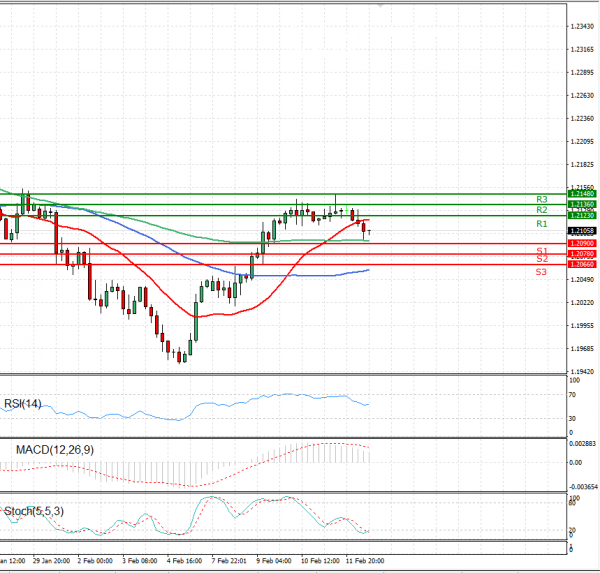Click the 1.22095 price axis value
Viewport: 600px width, 573px height.
point(582,142)
